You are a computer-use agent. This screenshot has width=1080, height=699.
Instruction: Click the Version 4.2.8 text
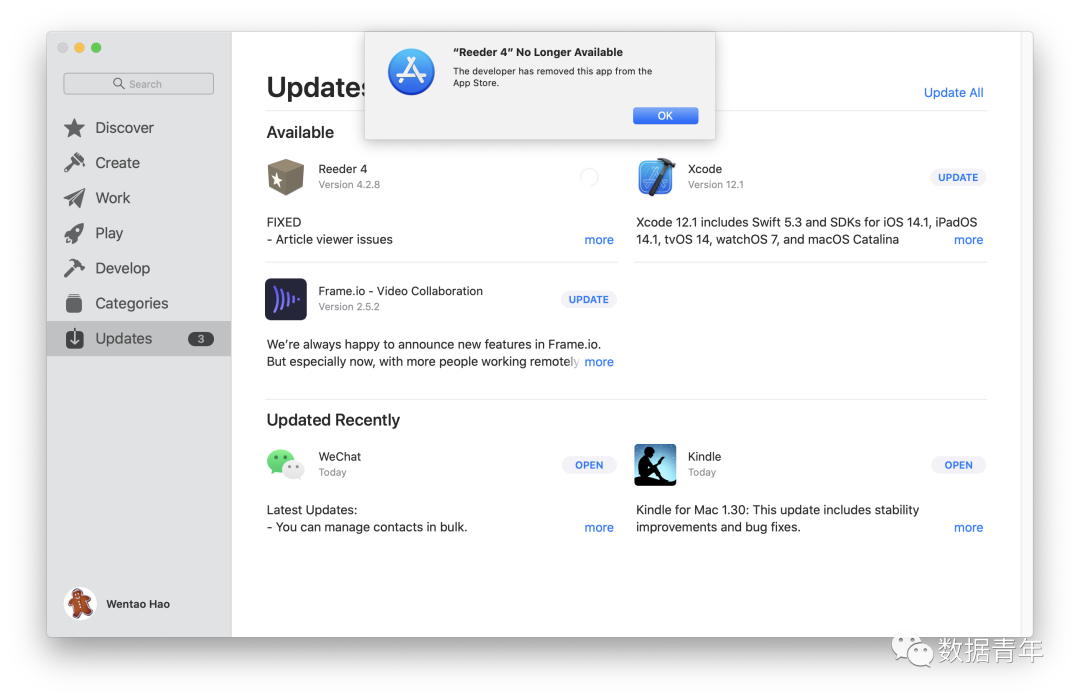(x=349, y=185)
